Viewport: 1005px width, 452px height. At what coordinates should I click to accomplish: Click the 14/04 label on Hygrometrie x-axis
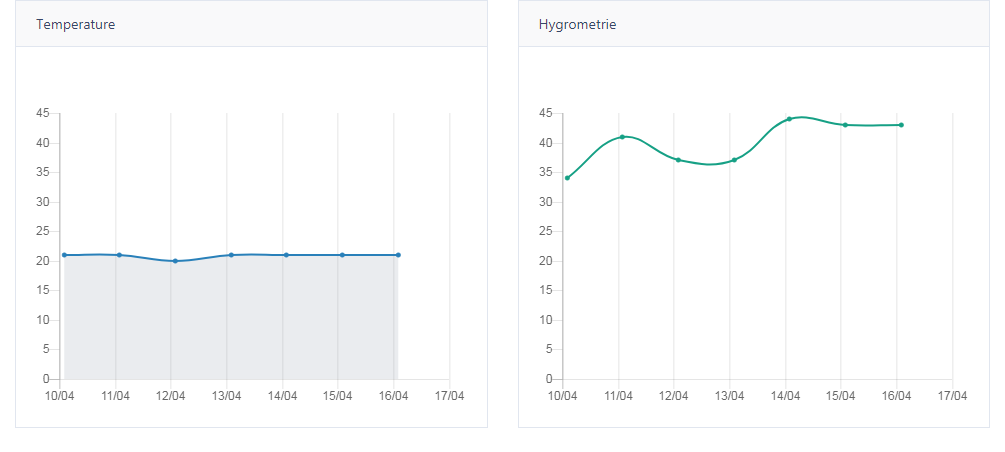(786, 396)
